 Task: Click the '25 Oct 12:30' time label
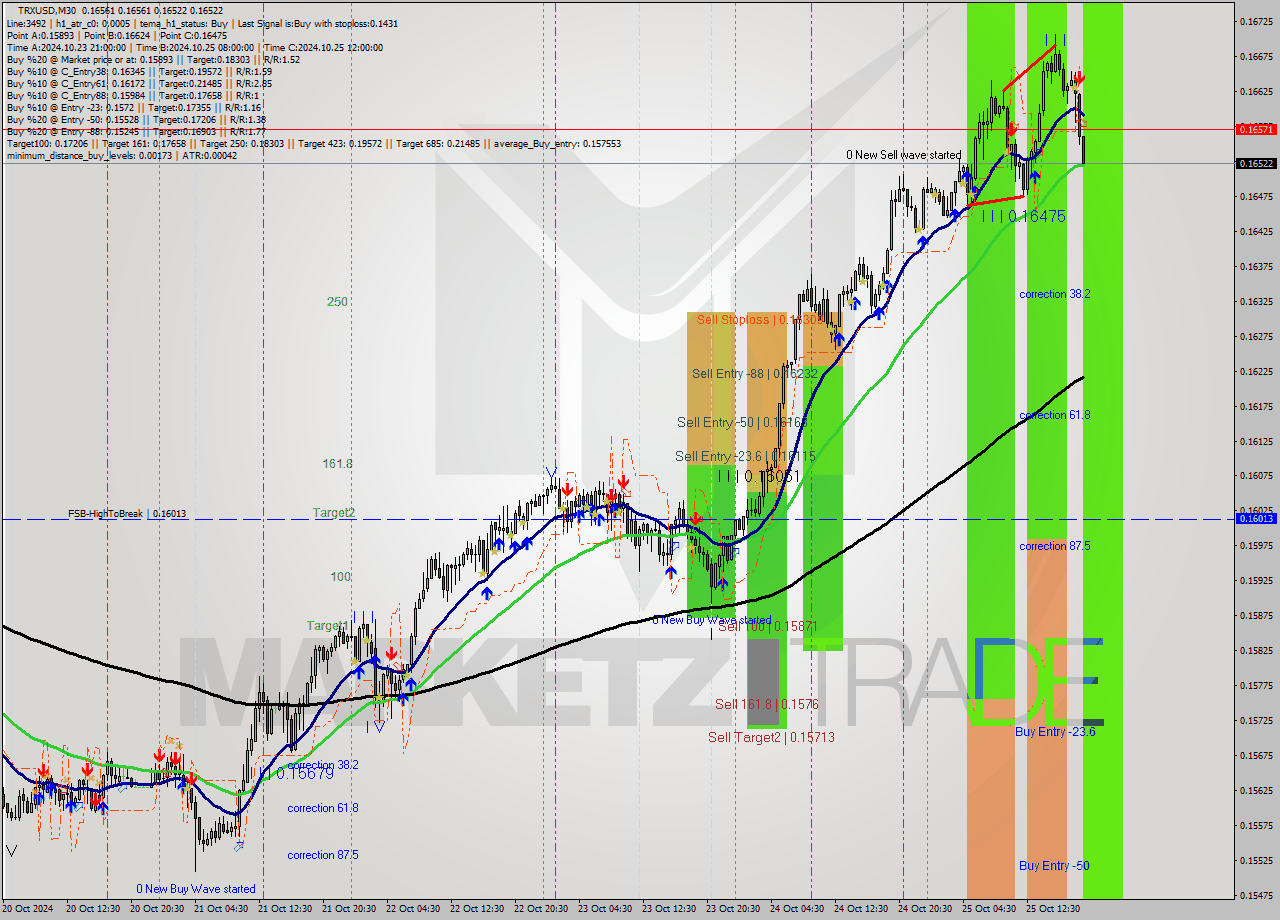click(x=1053, y=909)
